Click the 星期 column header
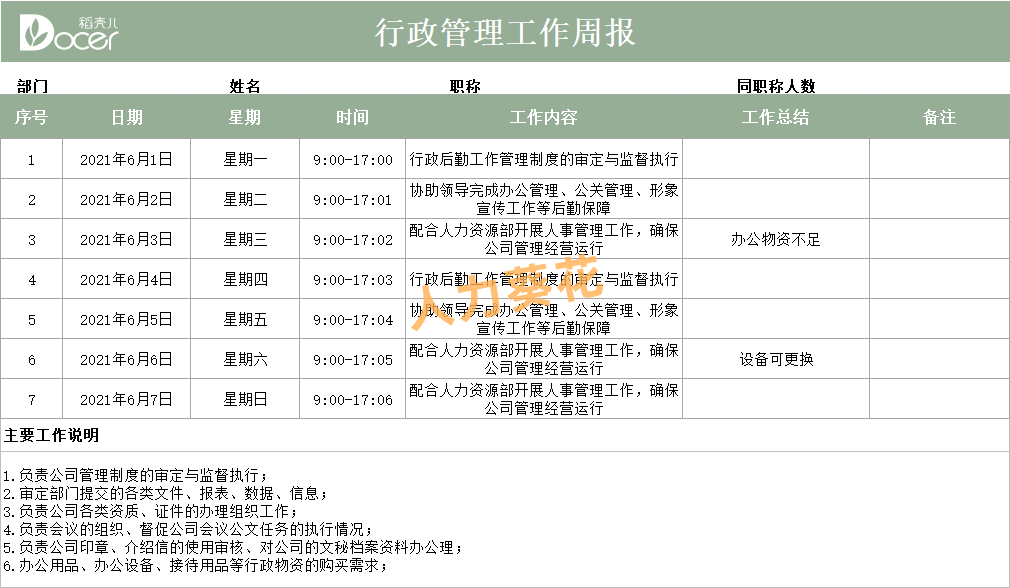The image size is (1010, 588). click(x=243, y=117)
